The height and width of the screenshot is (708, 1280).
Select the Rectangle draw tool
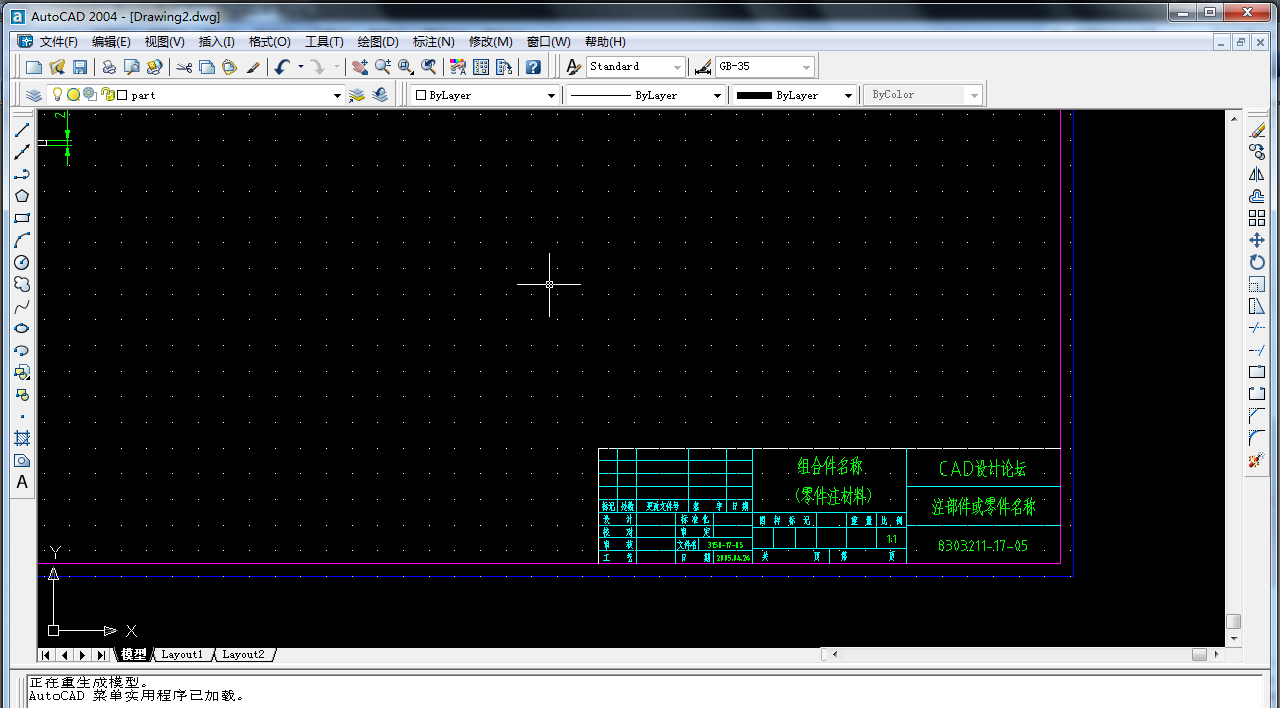pos(22,218)
